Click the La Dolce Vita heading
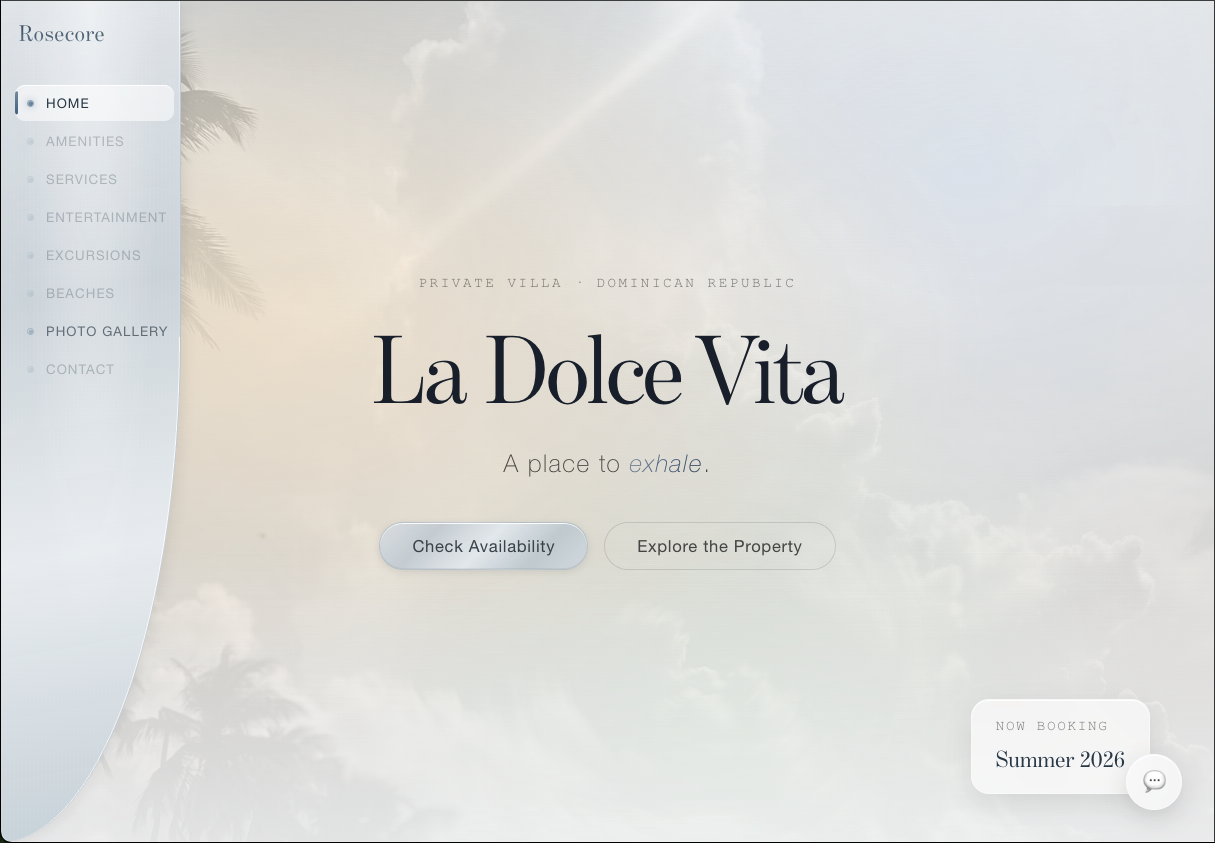This screenshot has width=1215, height=843. (x=608, y=371)
